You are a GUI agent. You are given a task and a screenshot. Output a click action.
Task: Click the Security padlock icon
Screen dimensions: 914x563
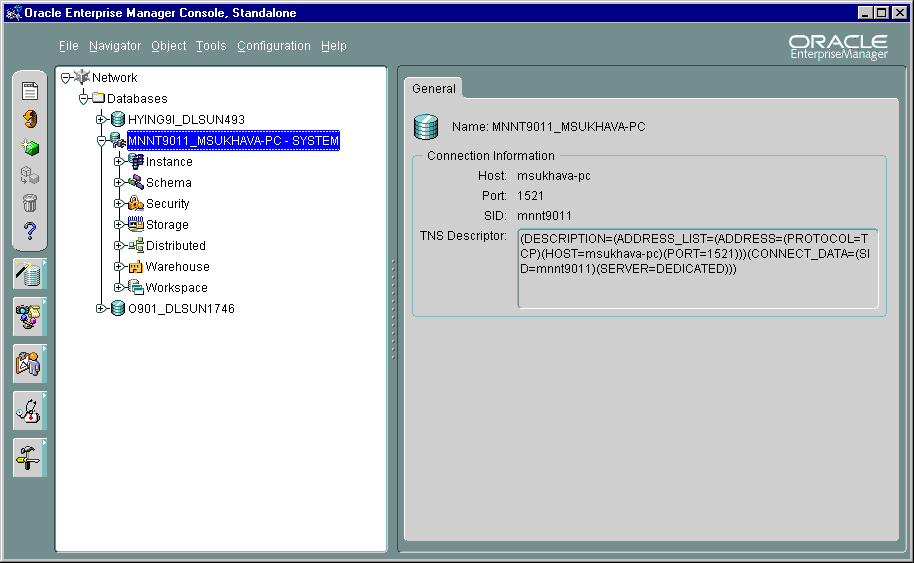tap(136, 203)
